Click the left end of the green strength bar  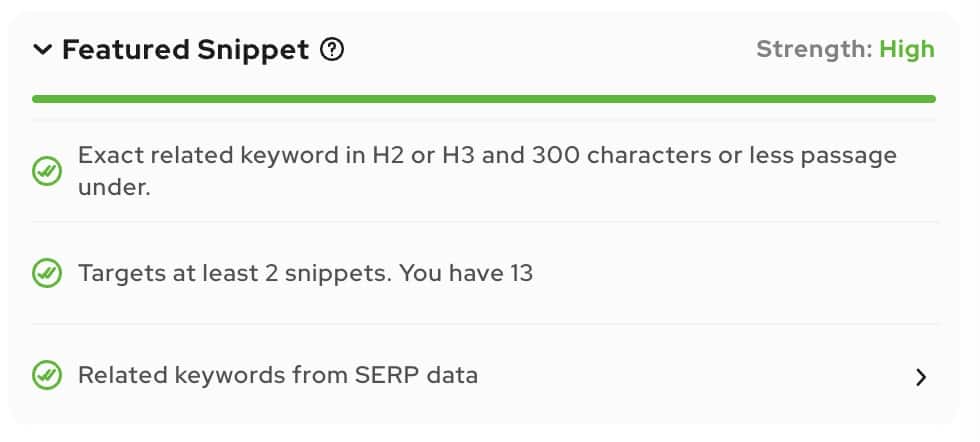coord(37,99)
